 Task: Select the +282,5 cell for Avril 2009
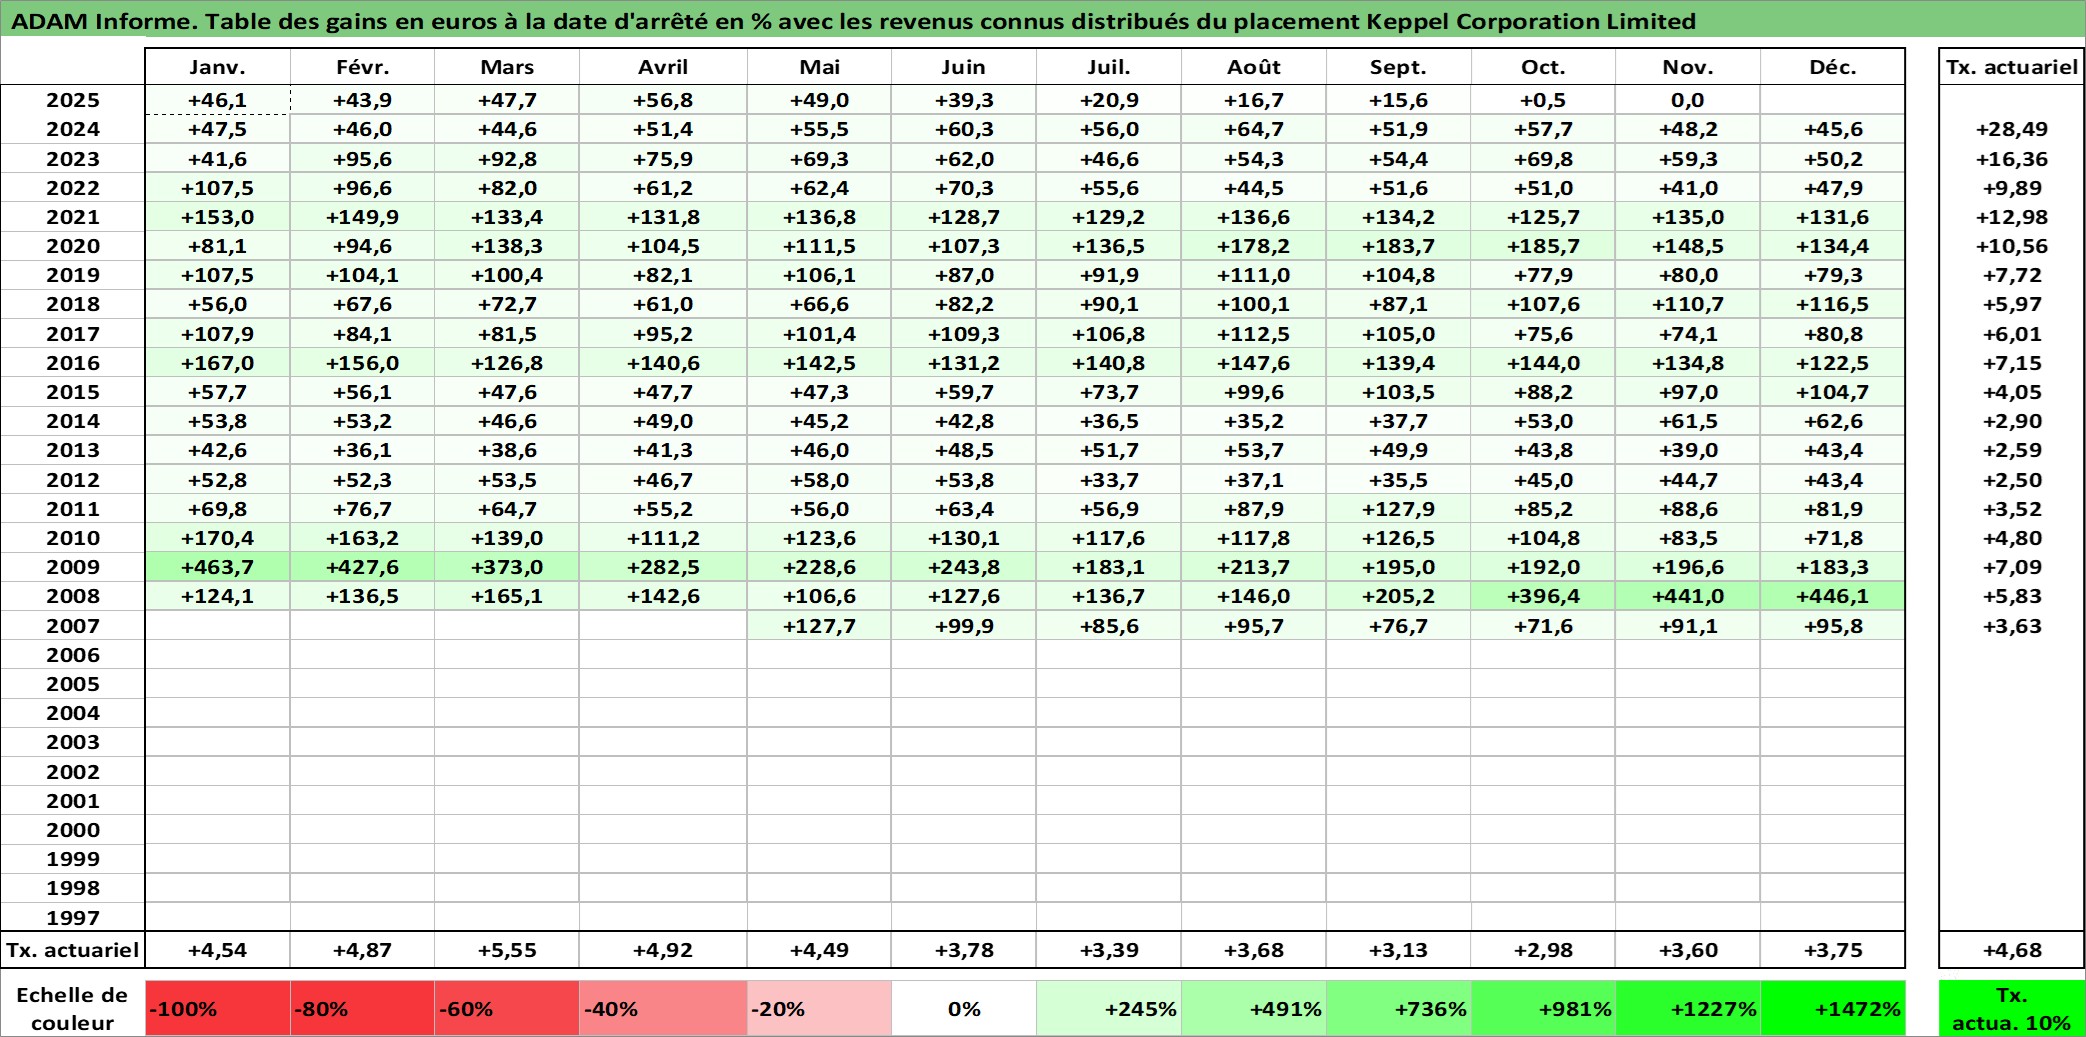pyautogui.click(x=663, y=567)
